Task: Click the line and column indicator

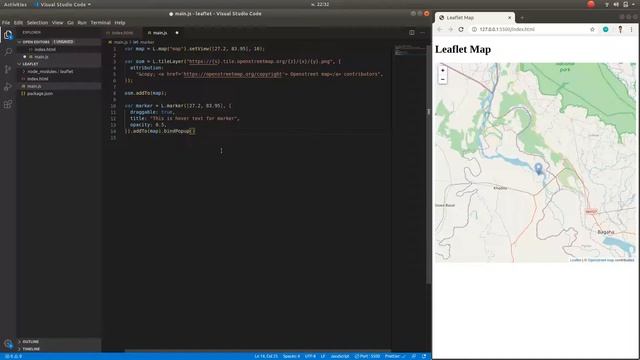Action: point(266,356)
